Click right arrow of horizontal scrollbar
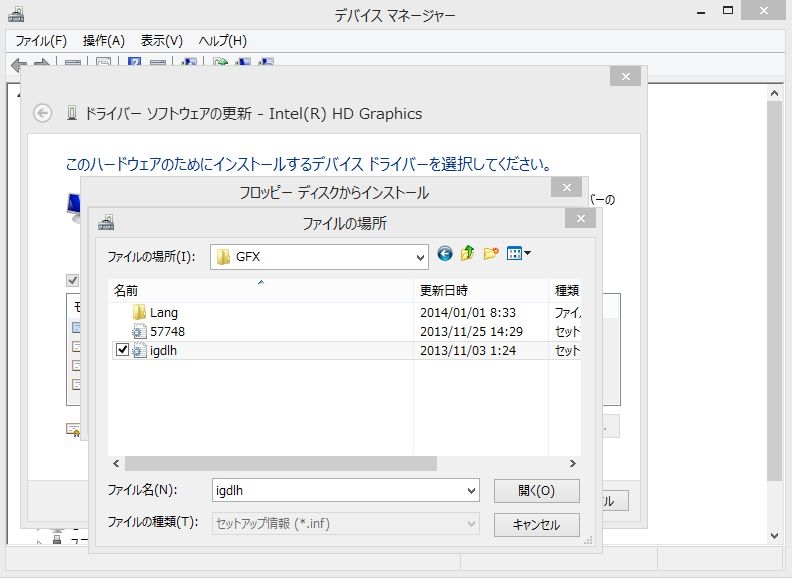The image size is (792, 578). click(x=573, y=463)
